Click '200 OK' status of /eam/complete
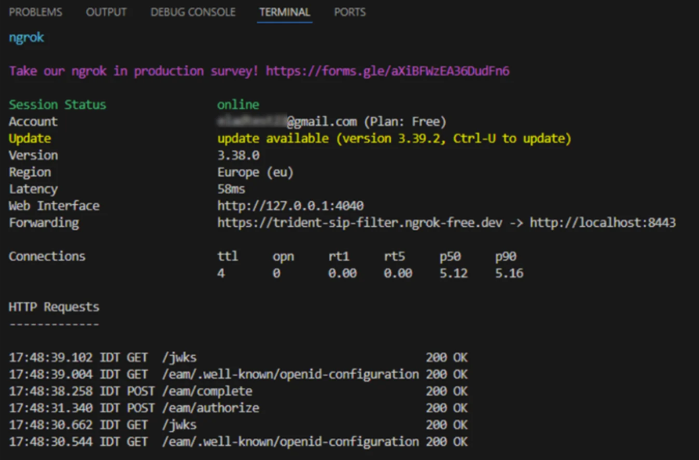Image resolution: width=699 pixels, height=460 pixels. [447, 391]
